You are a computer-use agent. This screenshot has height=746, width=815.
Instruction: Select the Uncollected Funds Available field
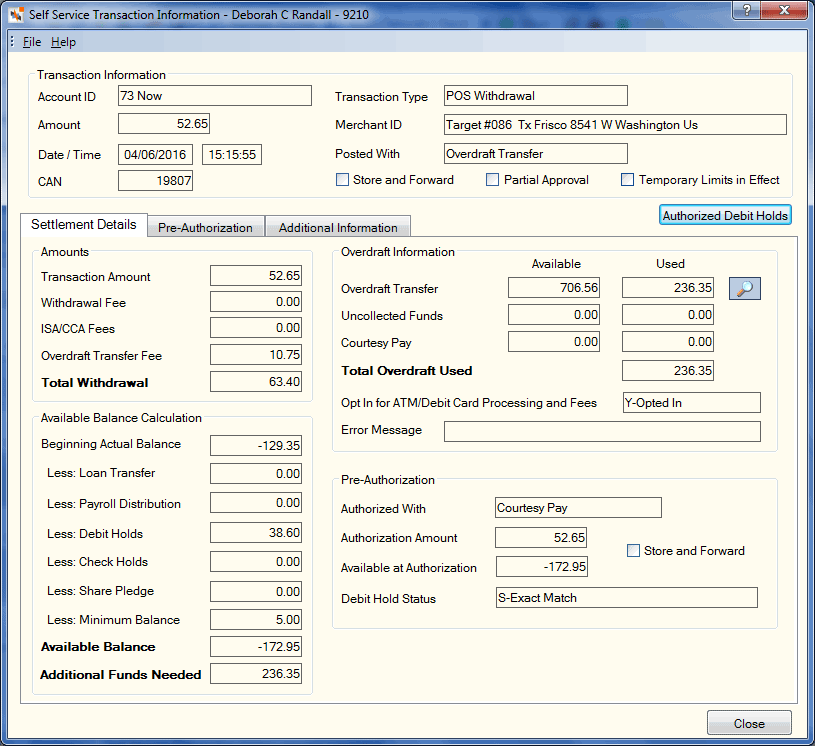554,315
